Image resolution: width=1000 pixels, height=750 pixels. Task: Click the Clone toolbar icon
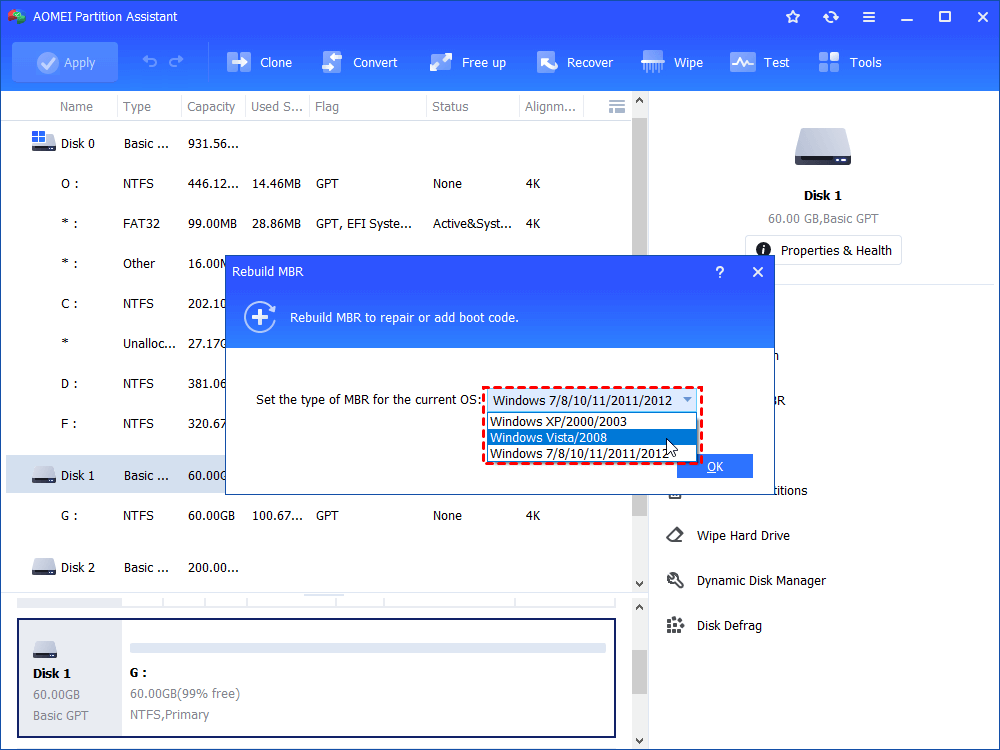pos(240,62)
